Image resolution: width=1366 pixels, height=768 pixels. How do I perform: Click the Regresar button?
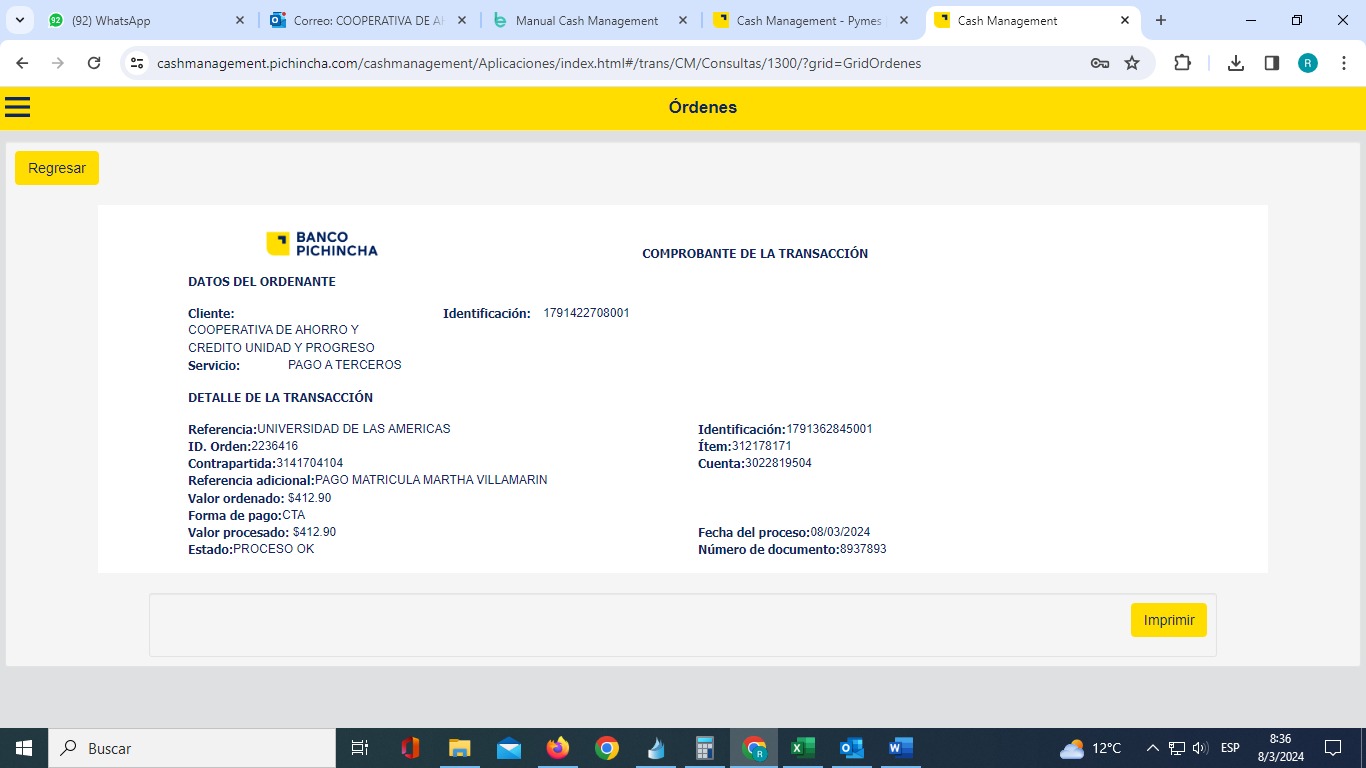[57, 168]
